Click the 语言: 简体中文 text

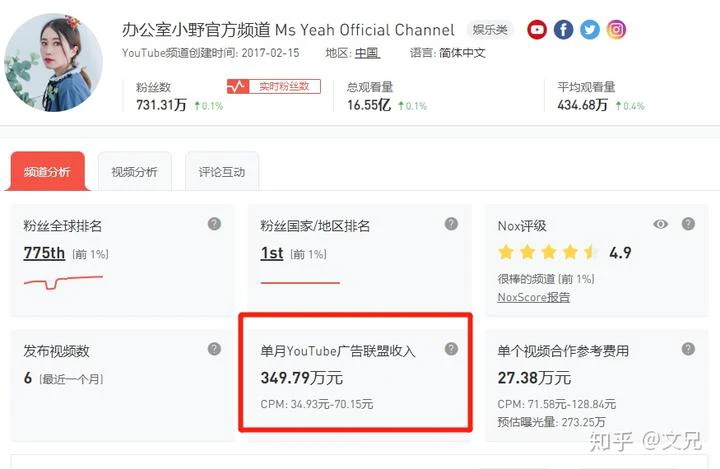pyautogui.click(x=448, y=53)
